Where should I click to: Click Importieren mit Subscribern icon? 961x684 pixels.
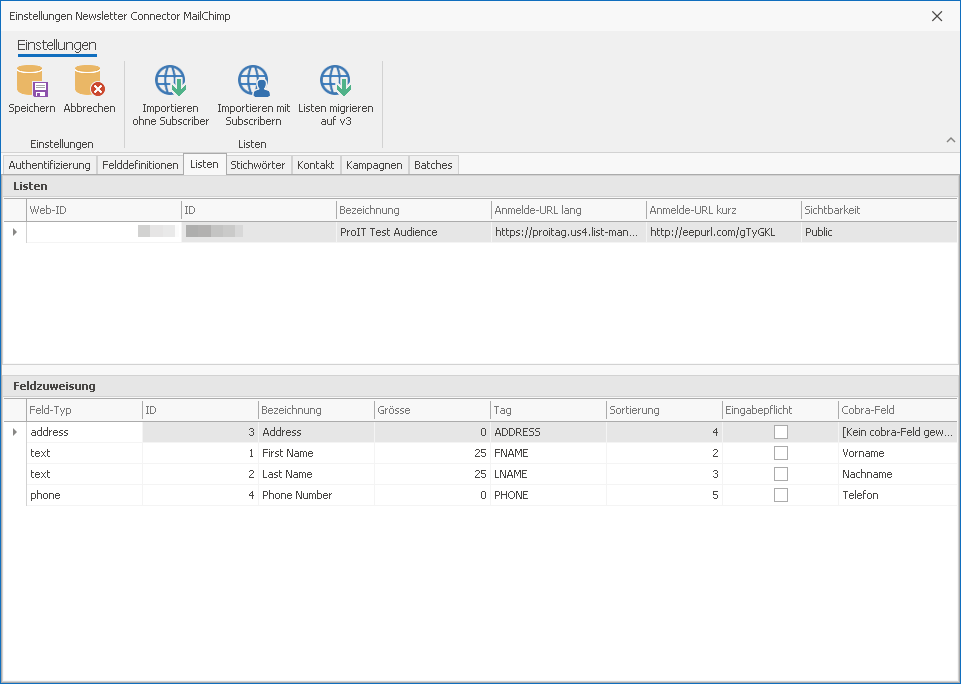point(253,82)
